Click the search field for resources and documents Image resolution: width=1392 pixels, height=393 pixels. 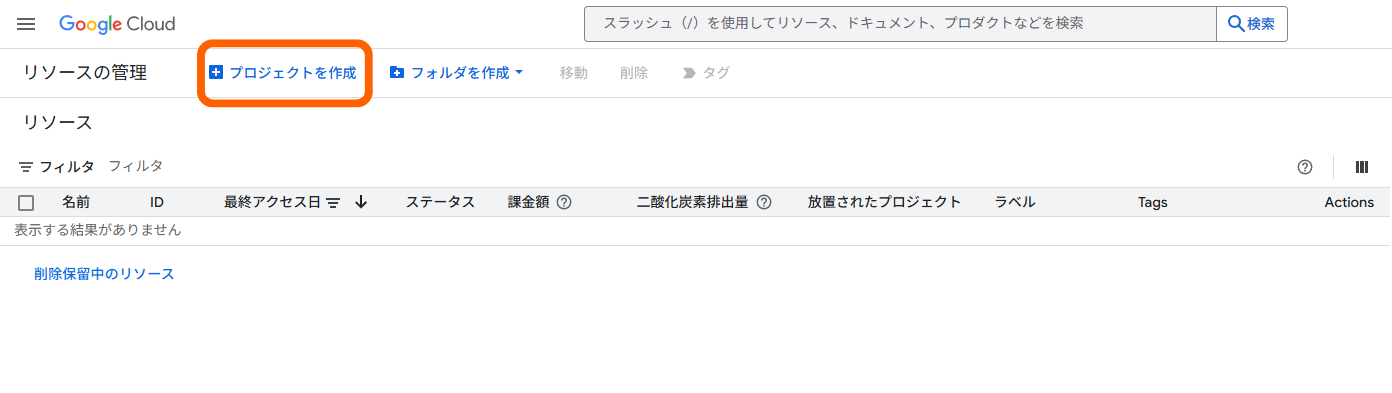coord(900,24)
